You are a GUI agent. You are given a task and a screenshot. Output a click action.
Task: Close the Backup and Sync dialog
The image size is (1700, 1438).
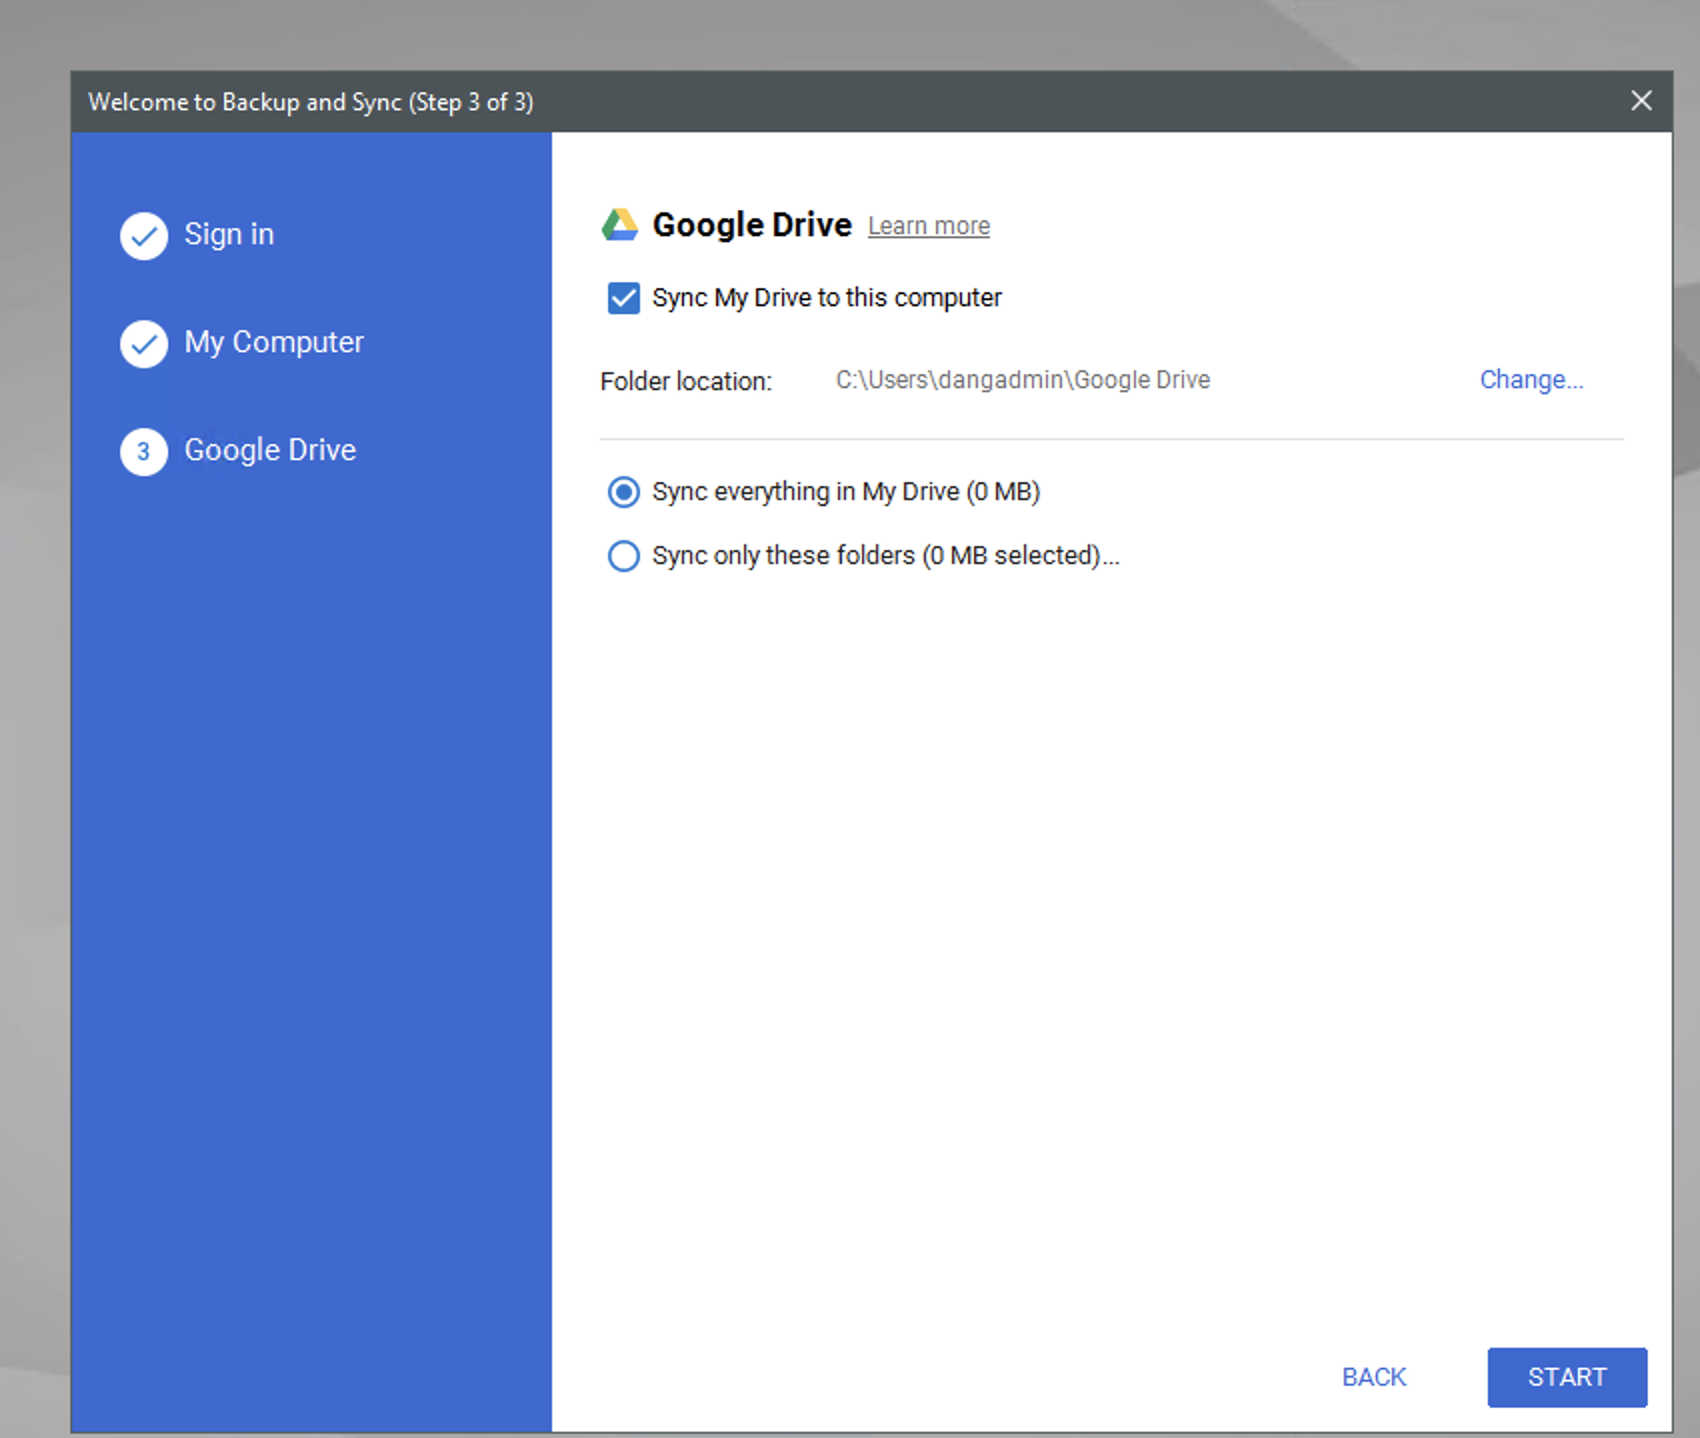(1641, 101)
